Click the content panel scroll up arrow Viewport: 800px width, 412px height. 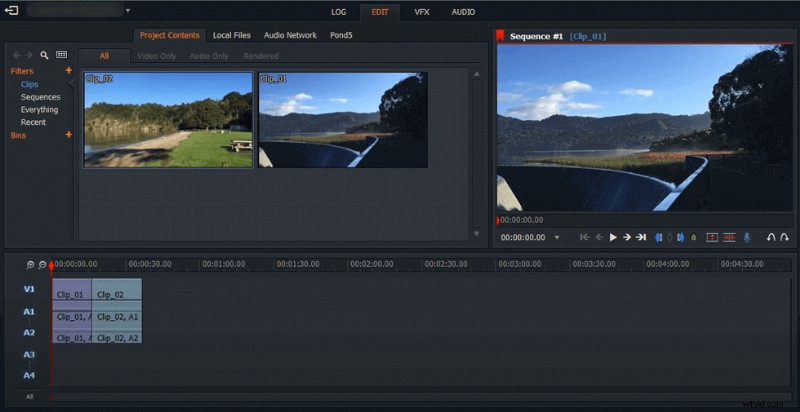pyautogui.click(x=477, y=74)
